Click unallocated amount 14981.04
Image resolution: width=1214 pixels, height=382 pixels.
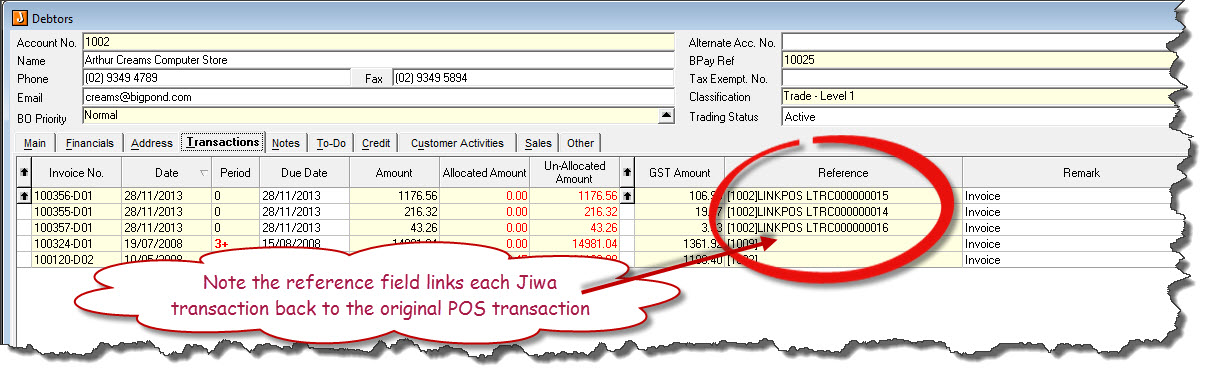click(x=575, y=244)
